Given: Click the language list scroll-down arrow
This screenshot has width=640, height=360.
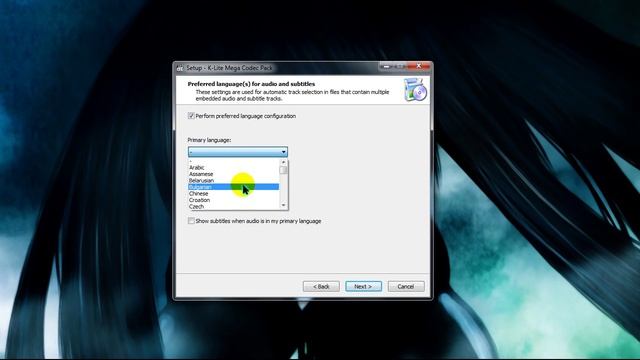Looking at the screenshot, I should pos(284,205).
